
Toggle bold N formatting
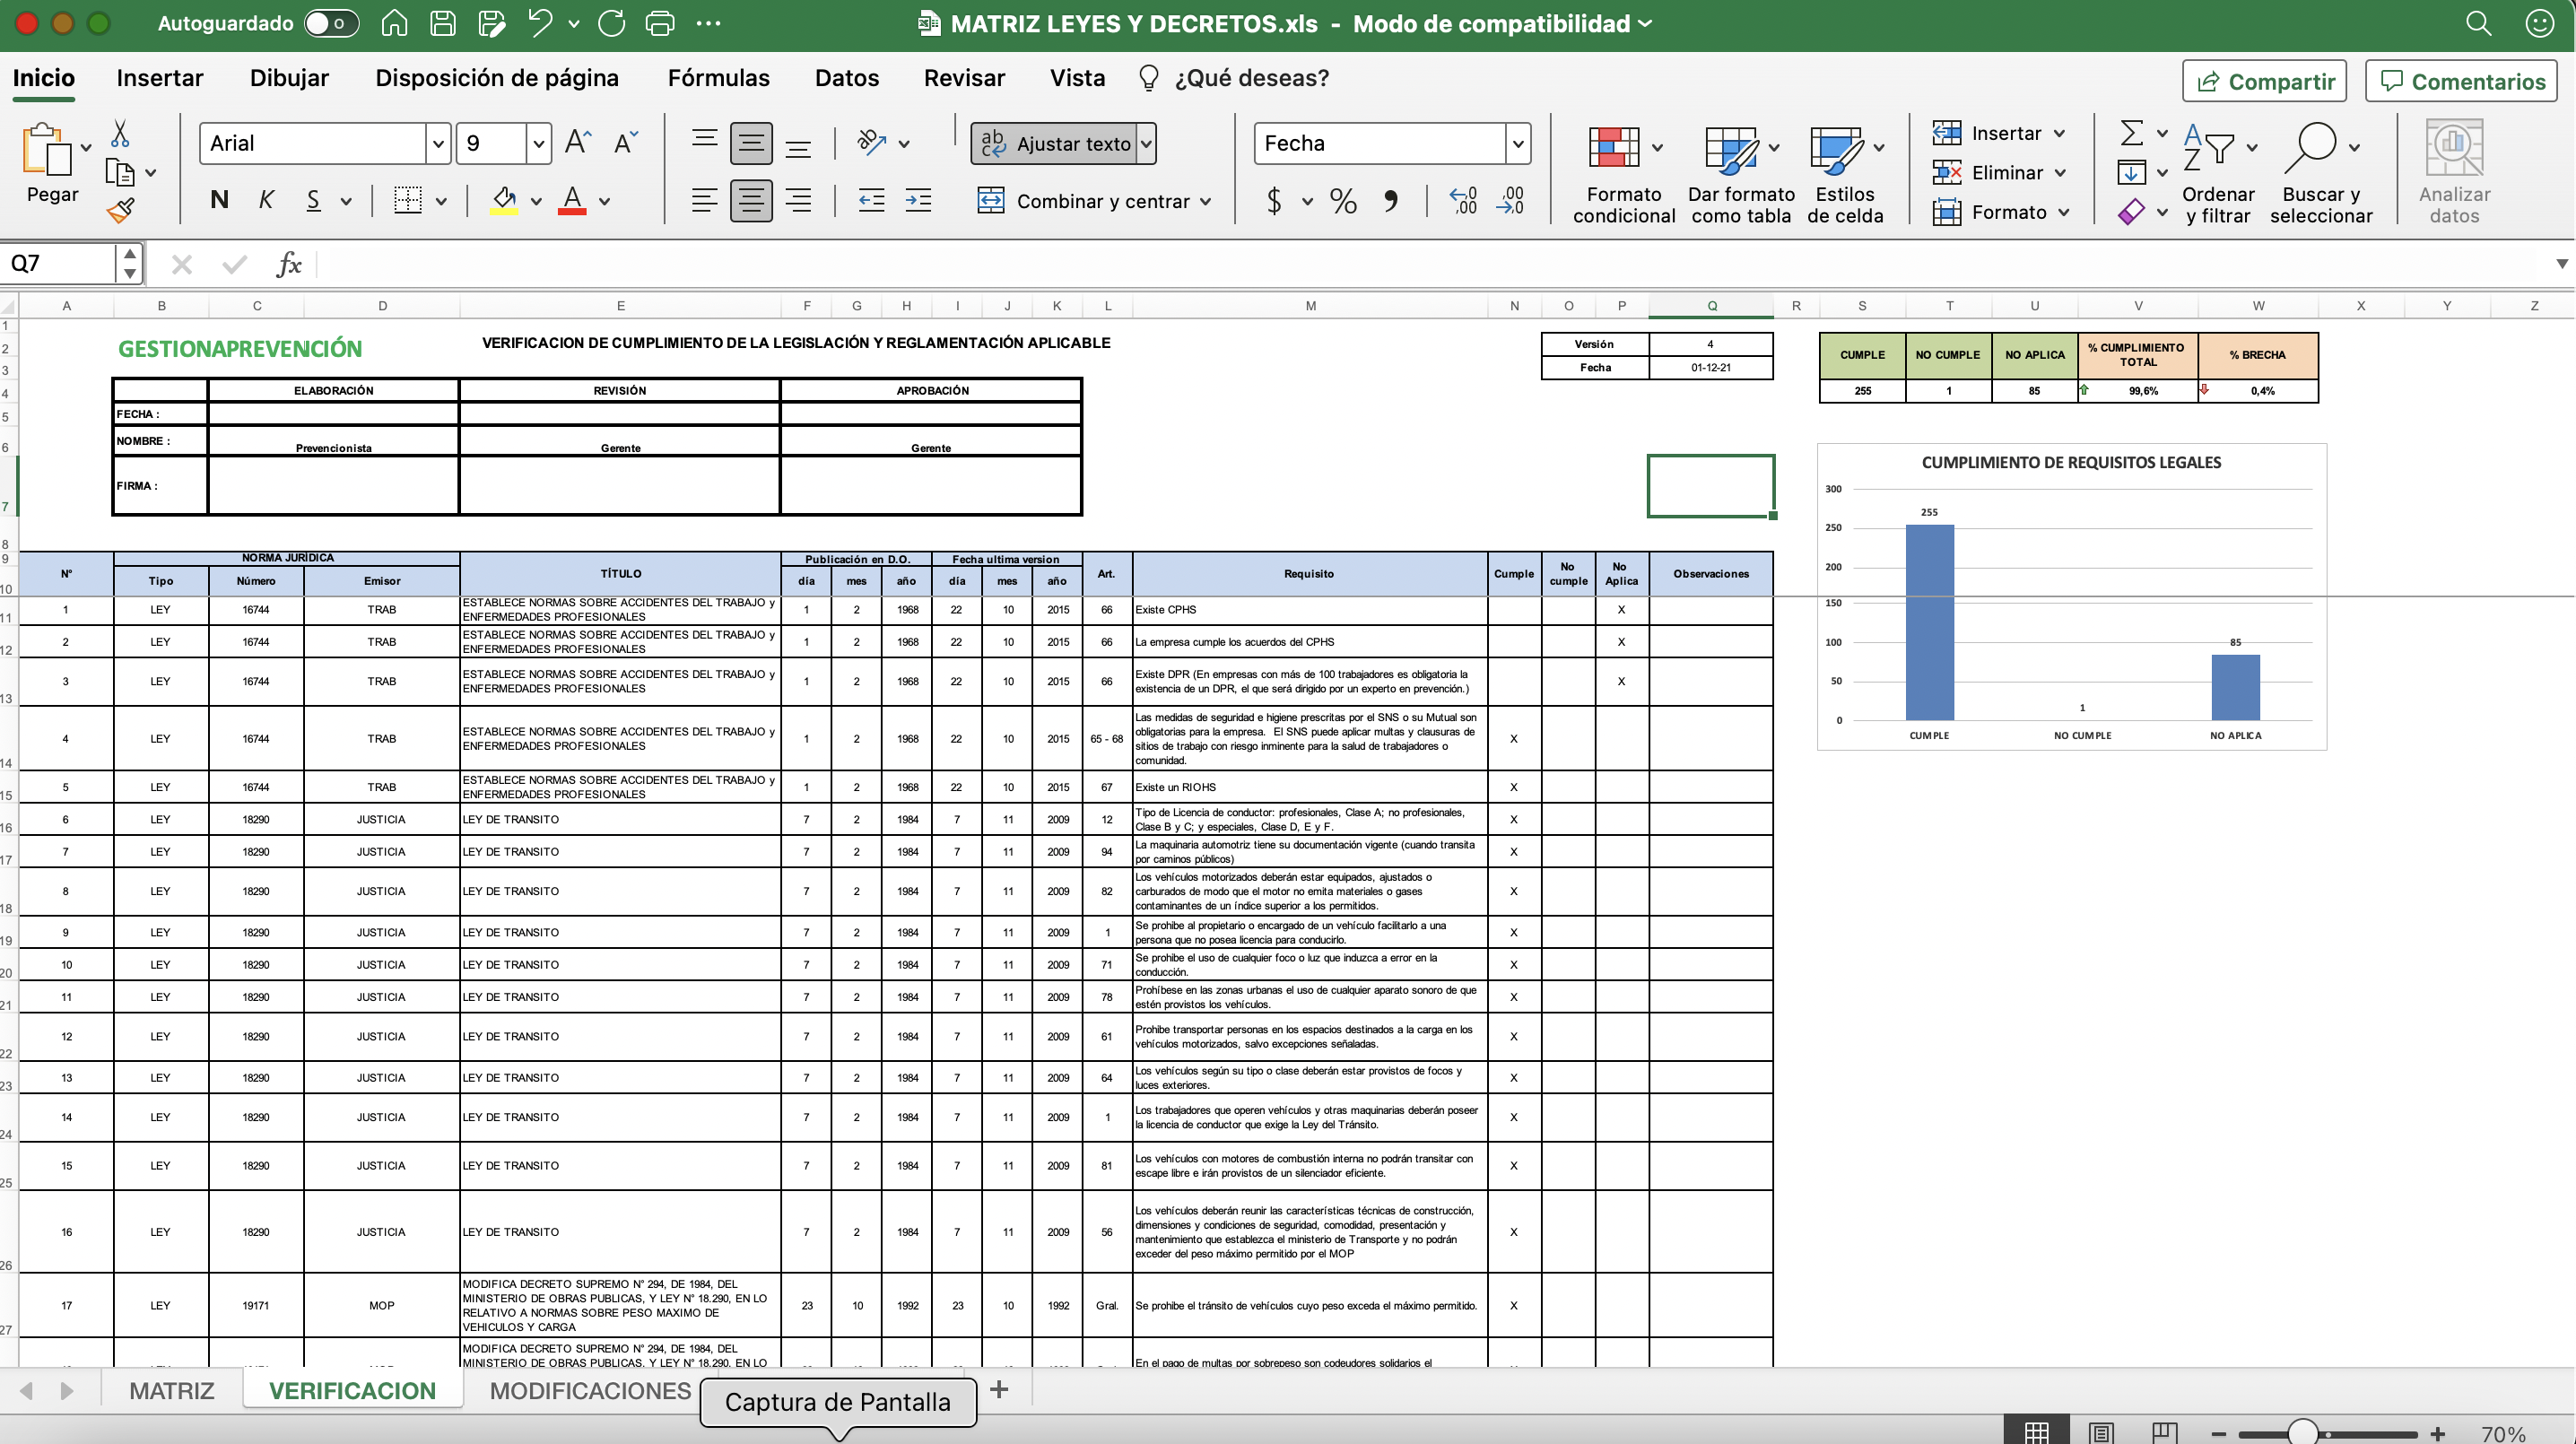pos(219,200)
